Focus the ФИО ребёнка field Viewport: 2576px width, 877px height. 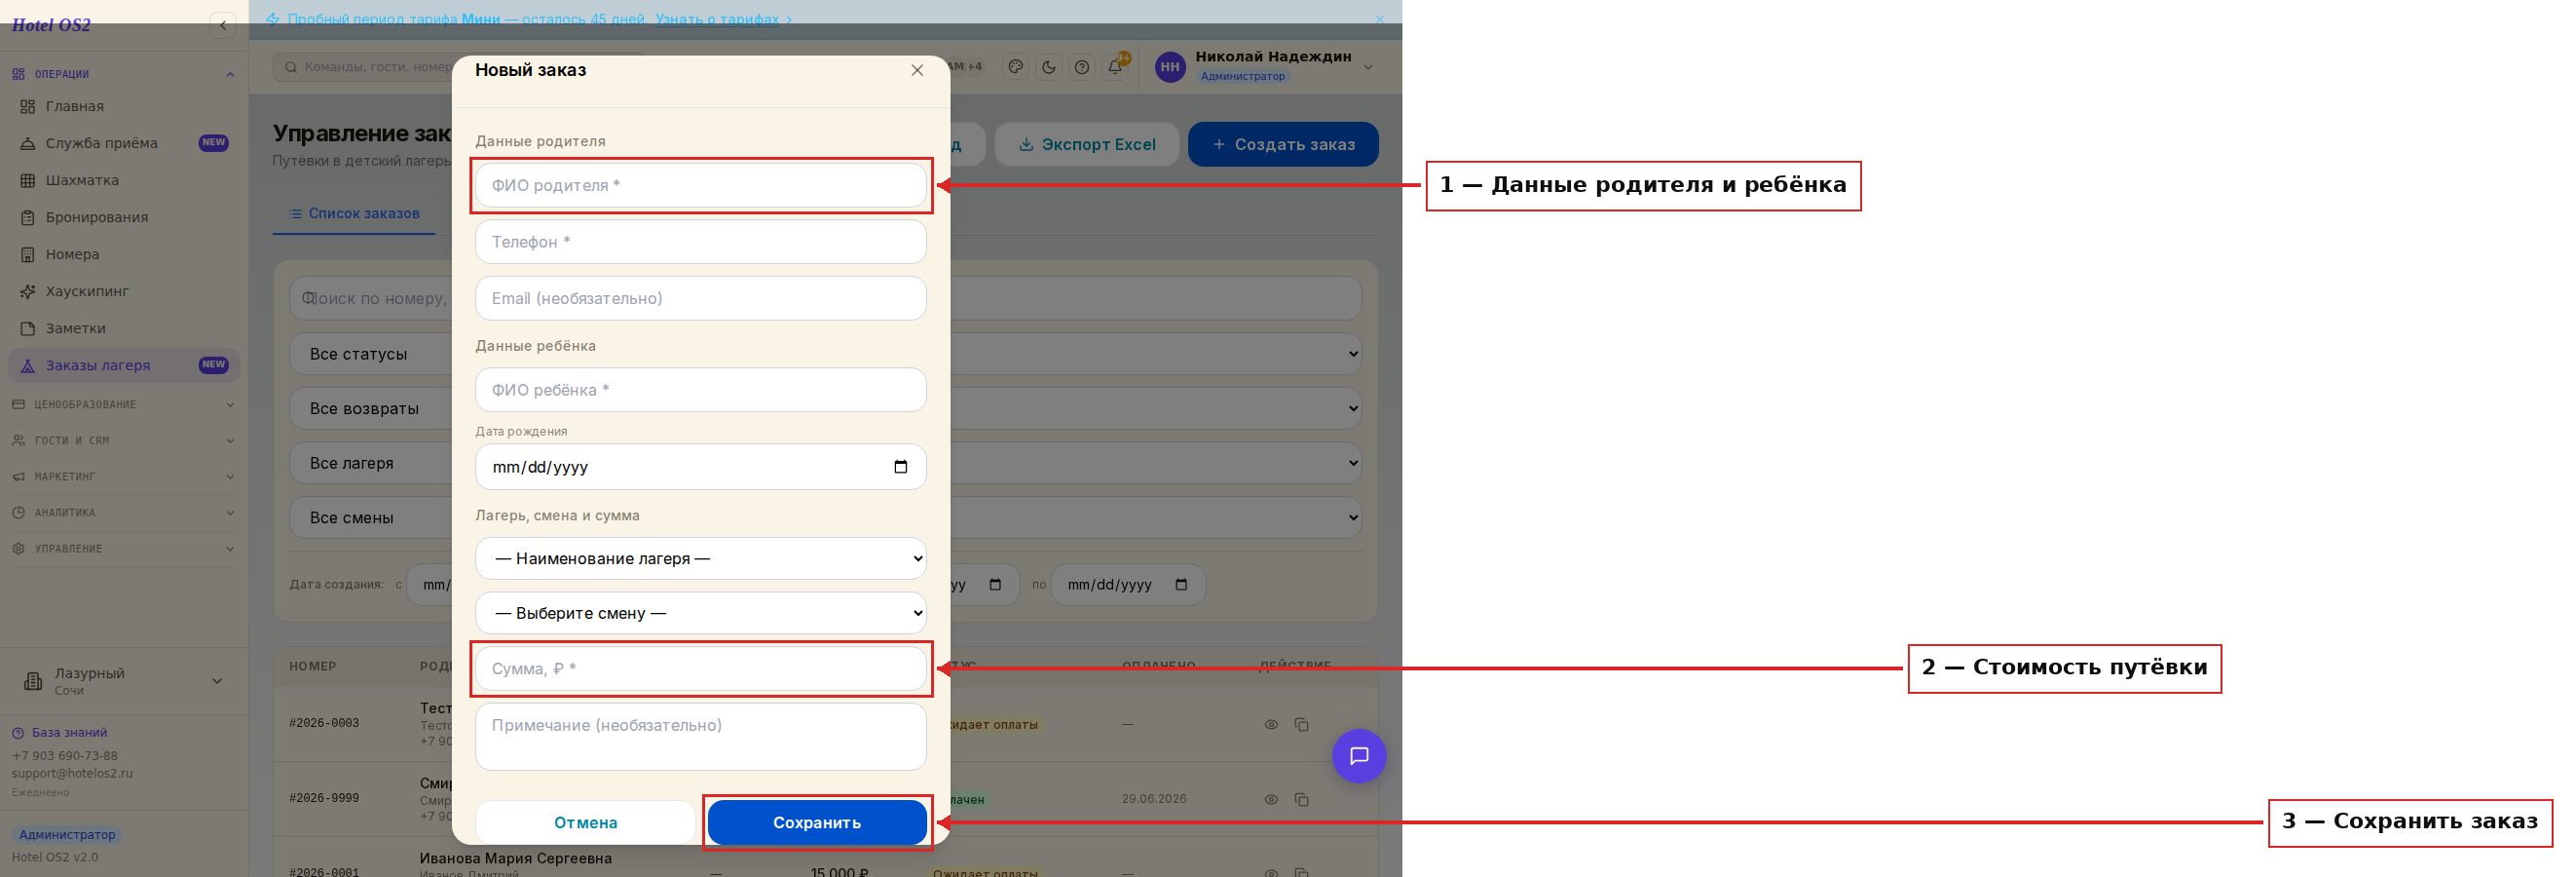tap(700, 390)
